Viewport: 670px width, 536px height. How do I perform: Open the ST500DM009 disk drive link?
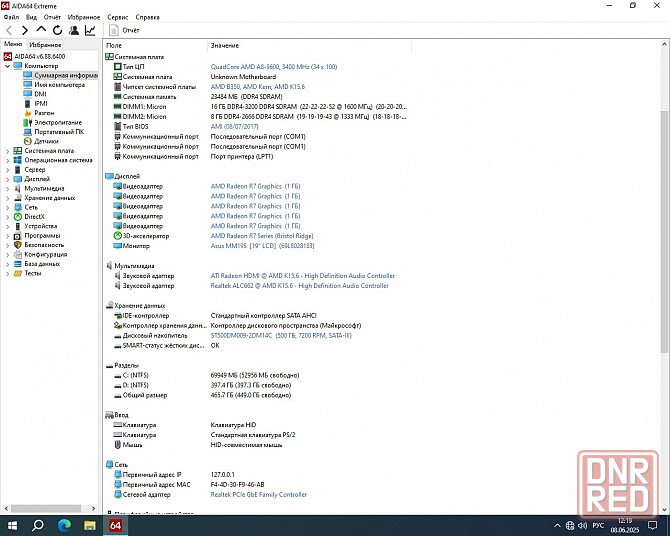point(281,336)
